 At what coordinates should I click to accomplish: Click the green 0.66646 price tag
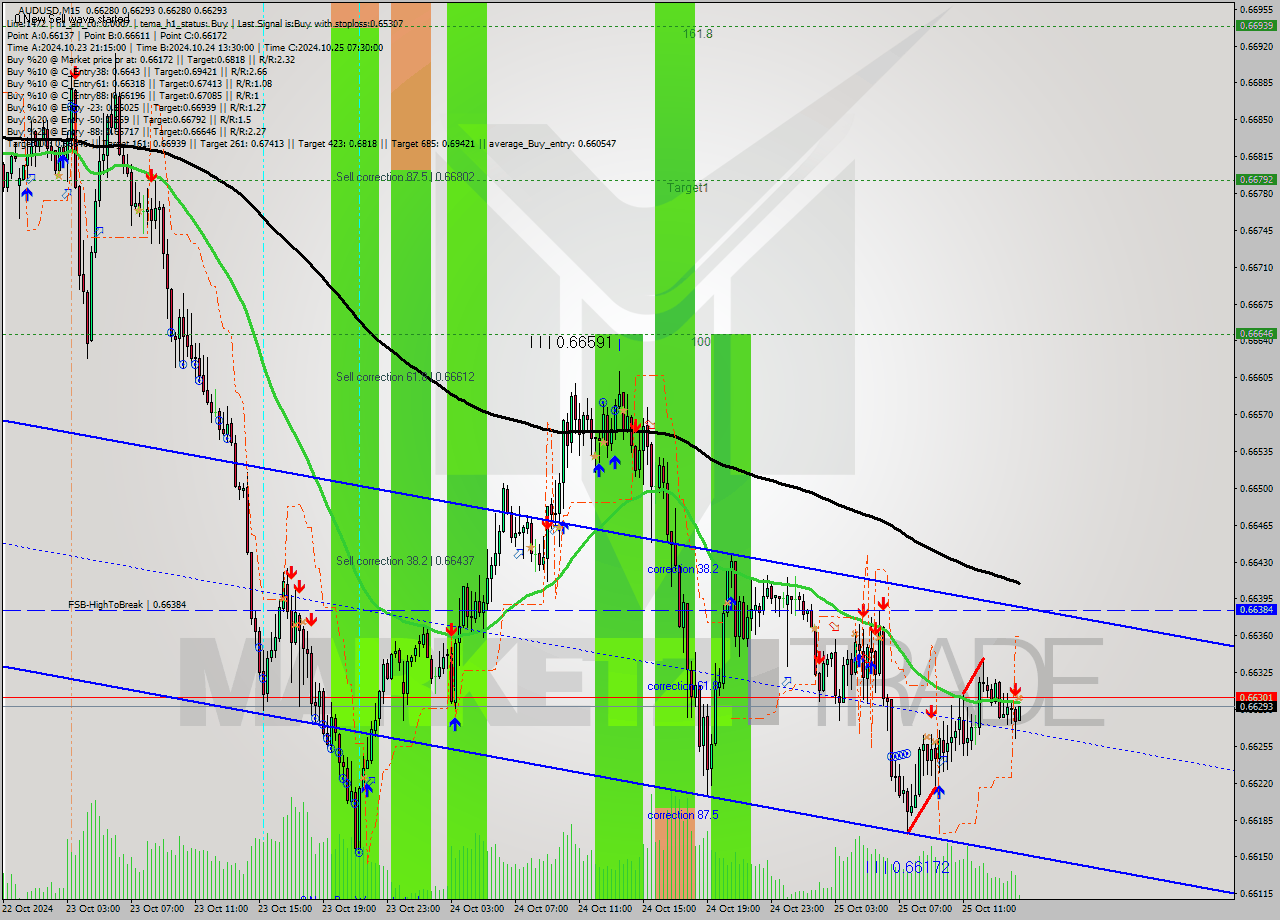coord(1256,333)
